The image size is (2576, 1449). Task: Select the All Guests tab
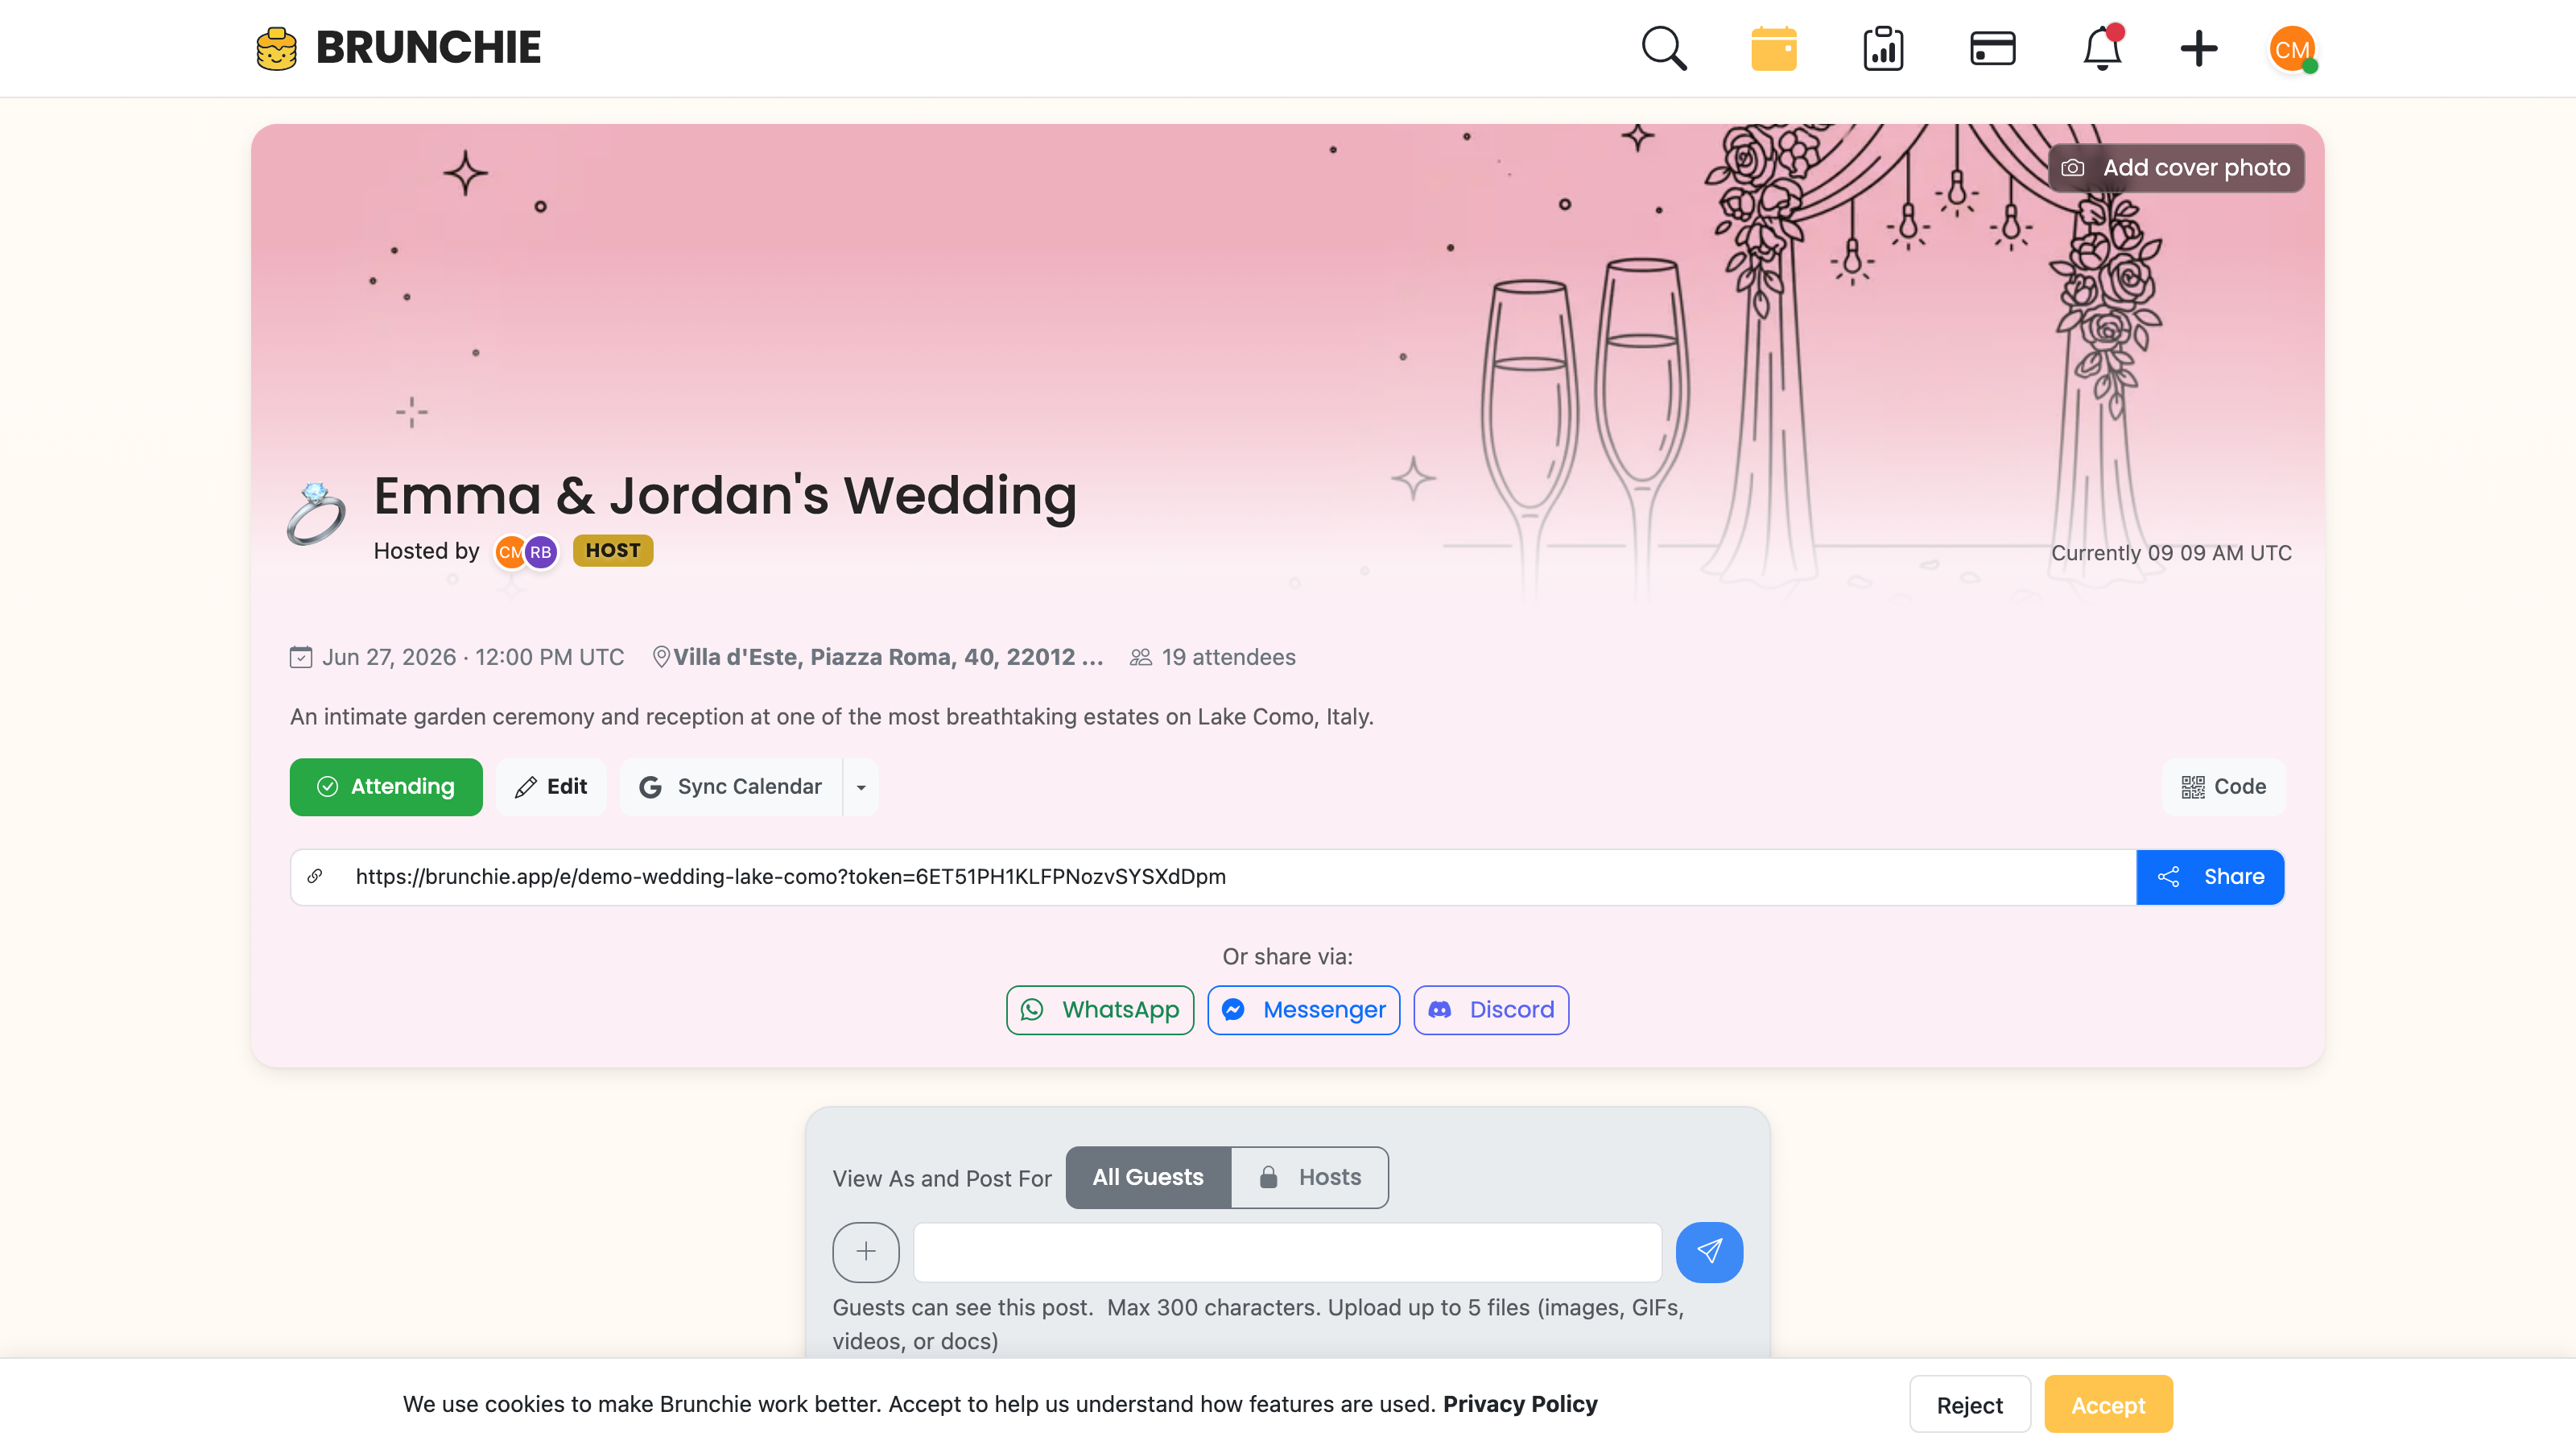pyautogui.click(x=1148, y=1177)
